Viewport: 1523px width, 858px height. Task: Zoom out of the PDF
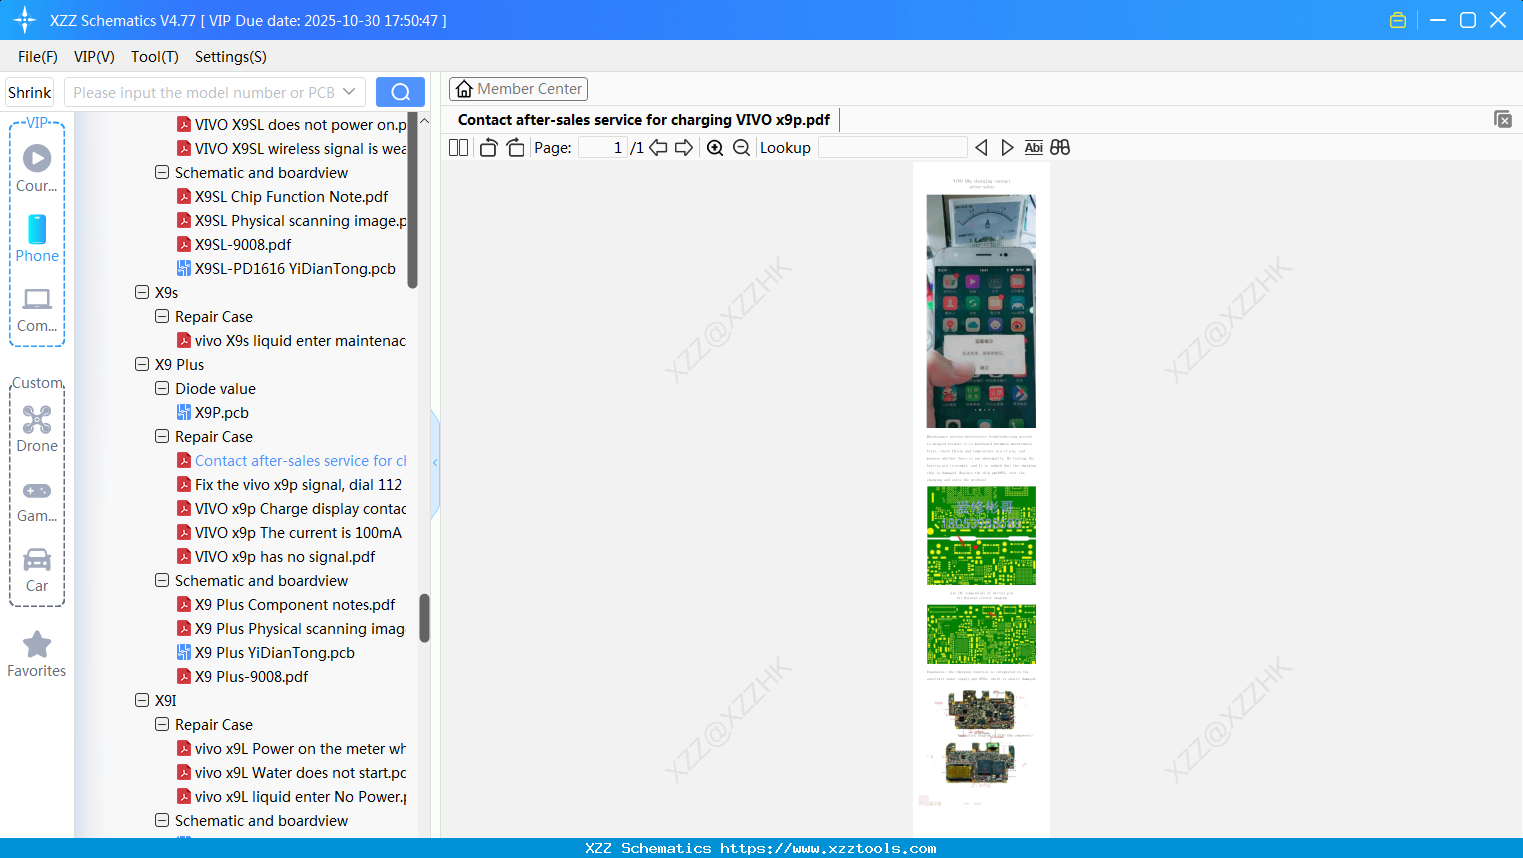(741, 148)
